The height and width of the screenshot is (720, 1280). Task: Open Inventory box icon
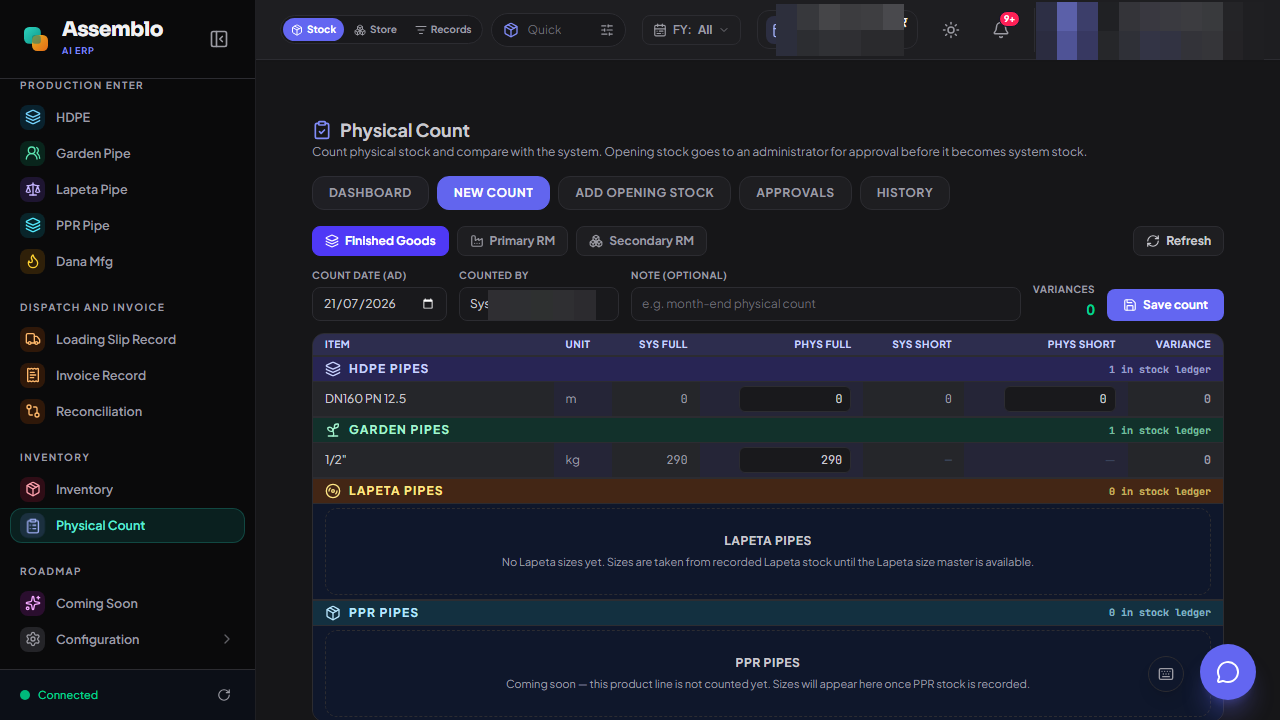[x=33, y=489]
